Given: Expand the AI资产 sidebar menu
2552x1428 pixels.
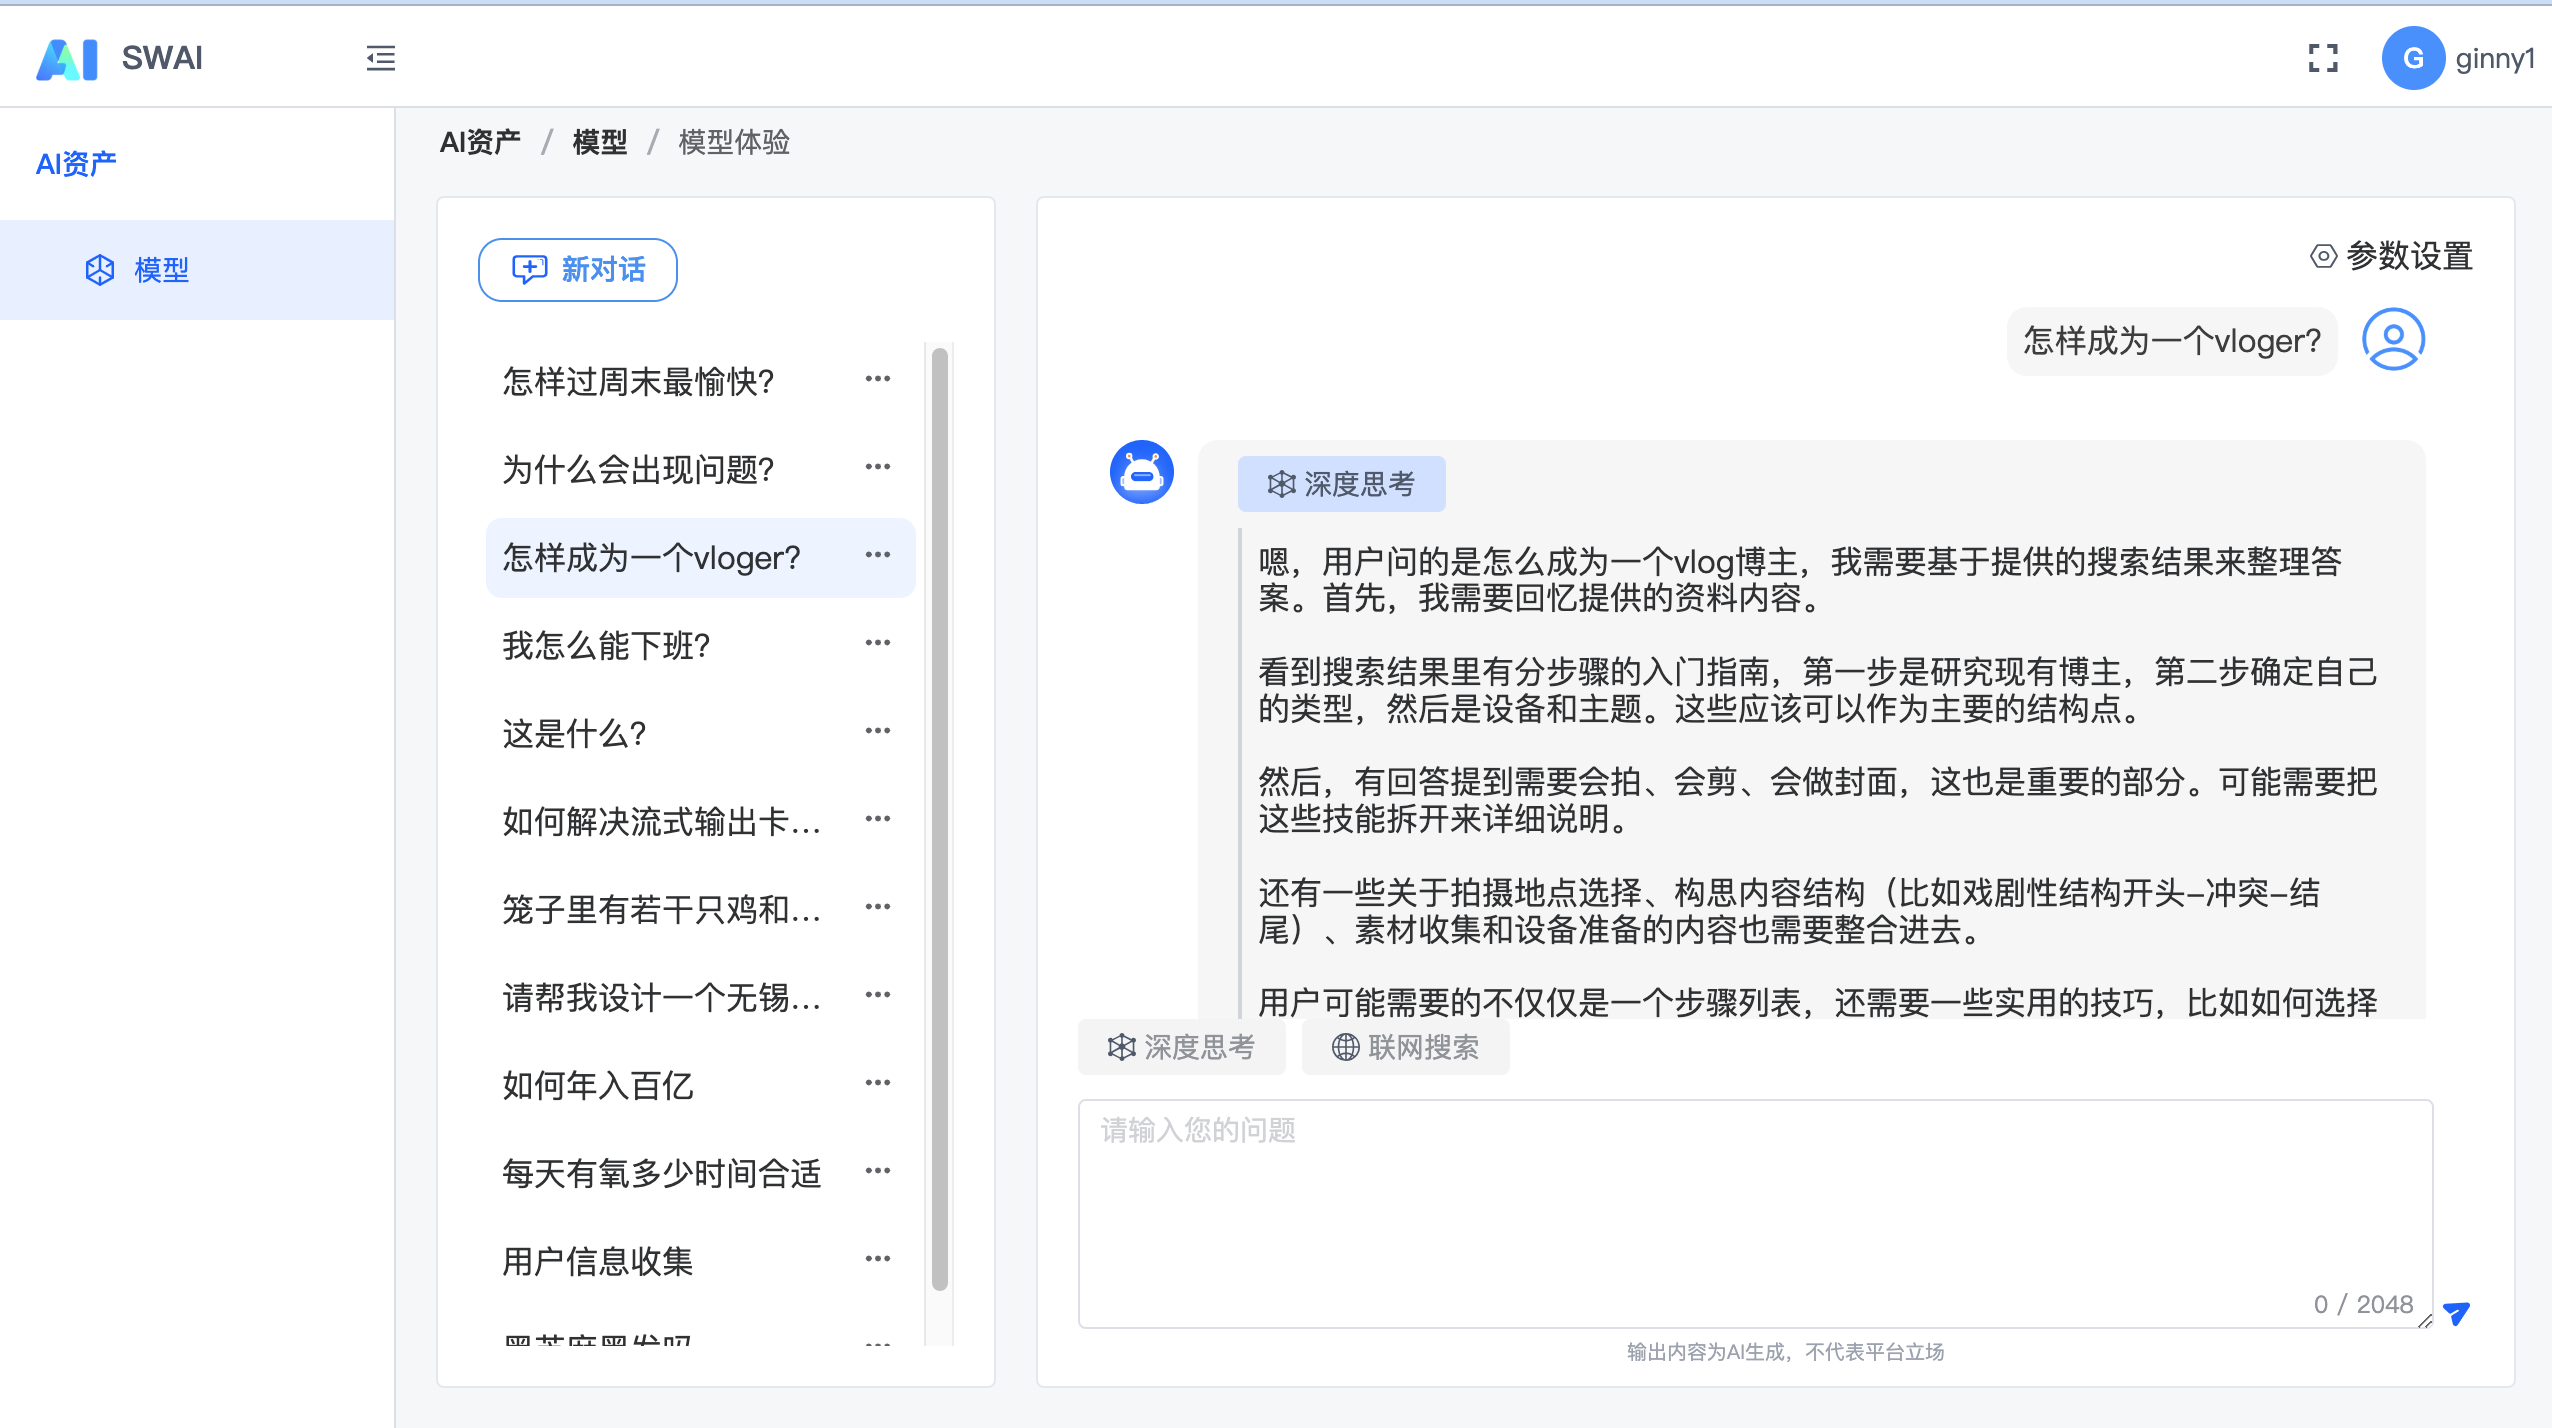Looking at the screenshot, I should pyautogui.click(x=76, y=164).
